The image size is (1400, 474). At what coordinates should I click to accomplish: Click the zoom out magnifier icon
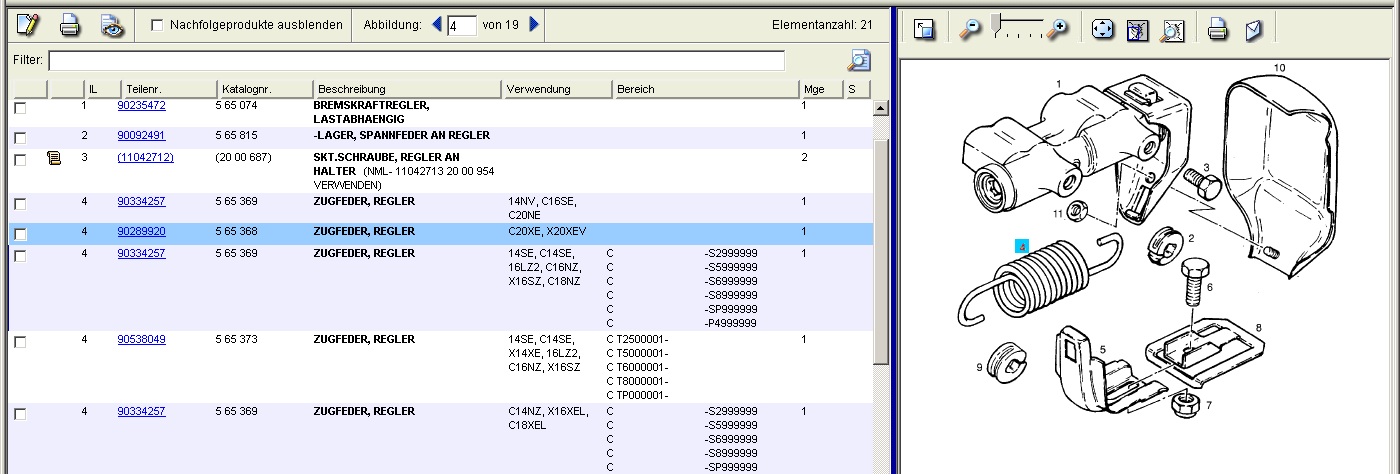tap(969, 29)
